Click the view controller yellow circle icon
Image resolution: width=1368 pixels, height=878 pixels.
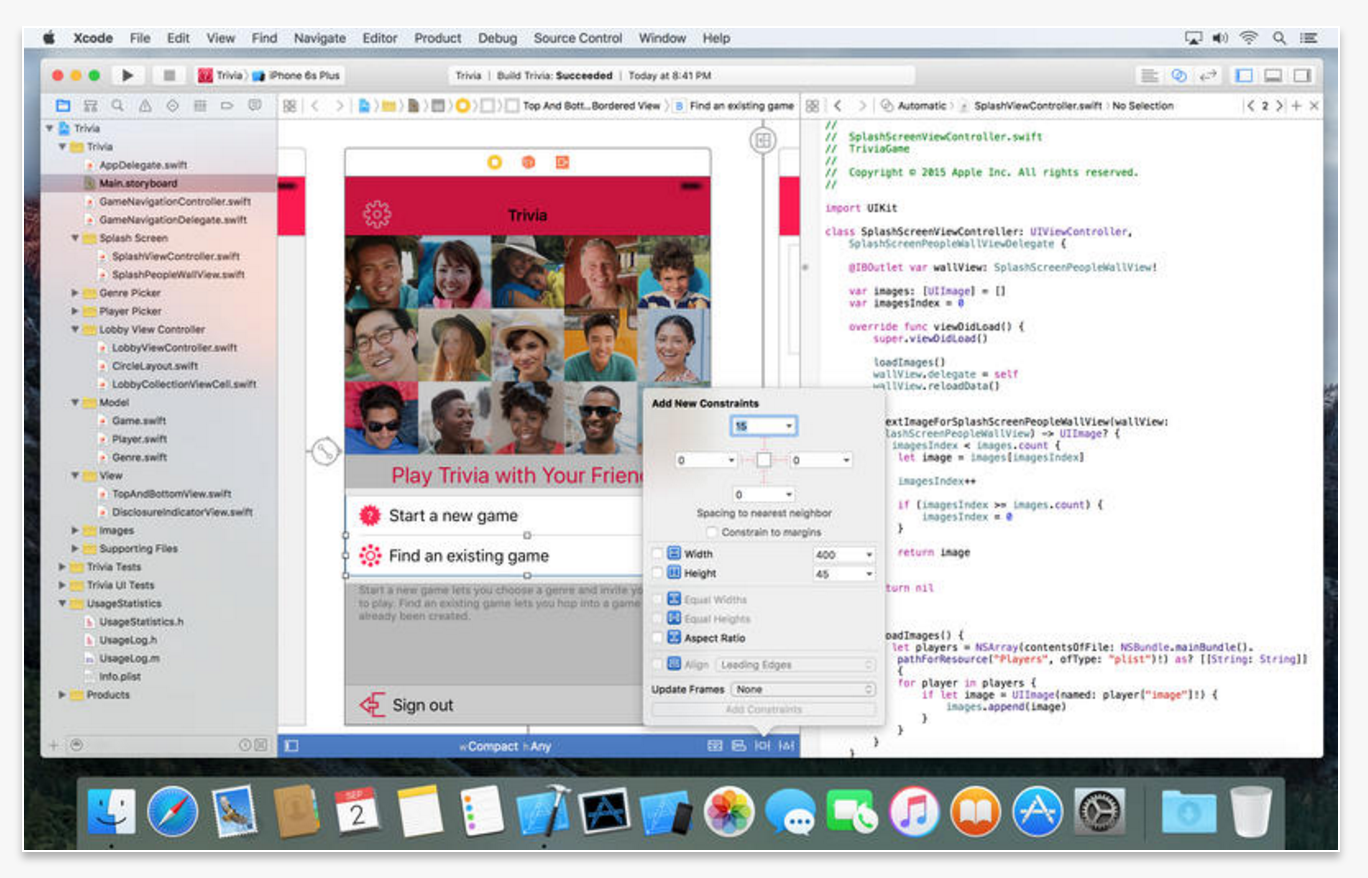pyautogui.click(x=494, y=162)
